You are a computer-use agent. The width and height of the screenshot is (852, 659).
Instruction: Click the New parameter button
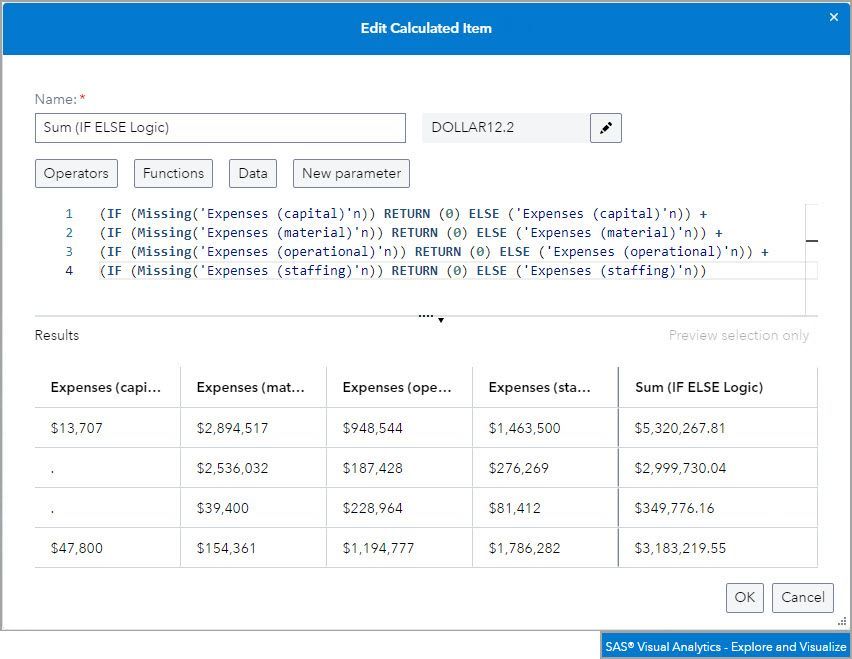(351, 173)
